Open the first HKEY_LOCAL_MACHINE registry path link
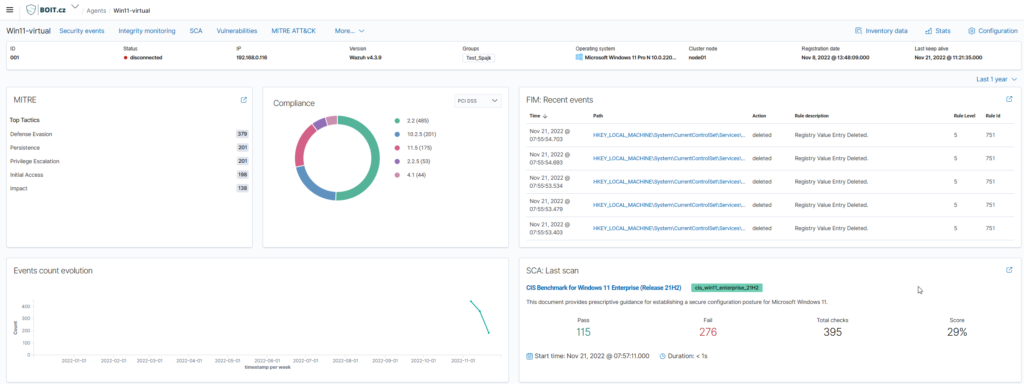Screen dimensions: 1024x384 point(669,135)
